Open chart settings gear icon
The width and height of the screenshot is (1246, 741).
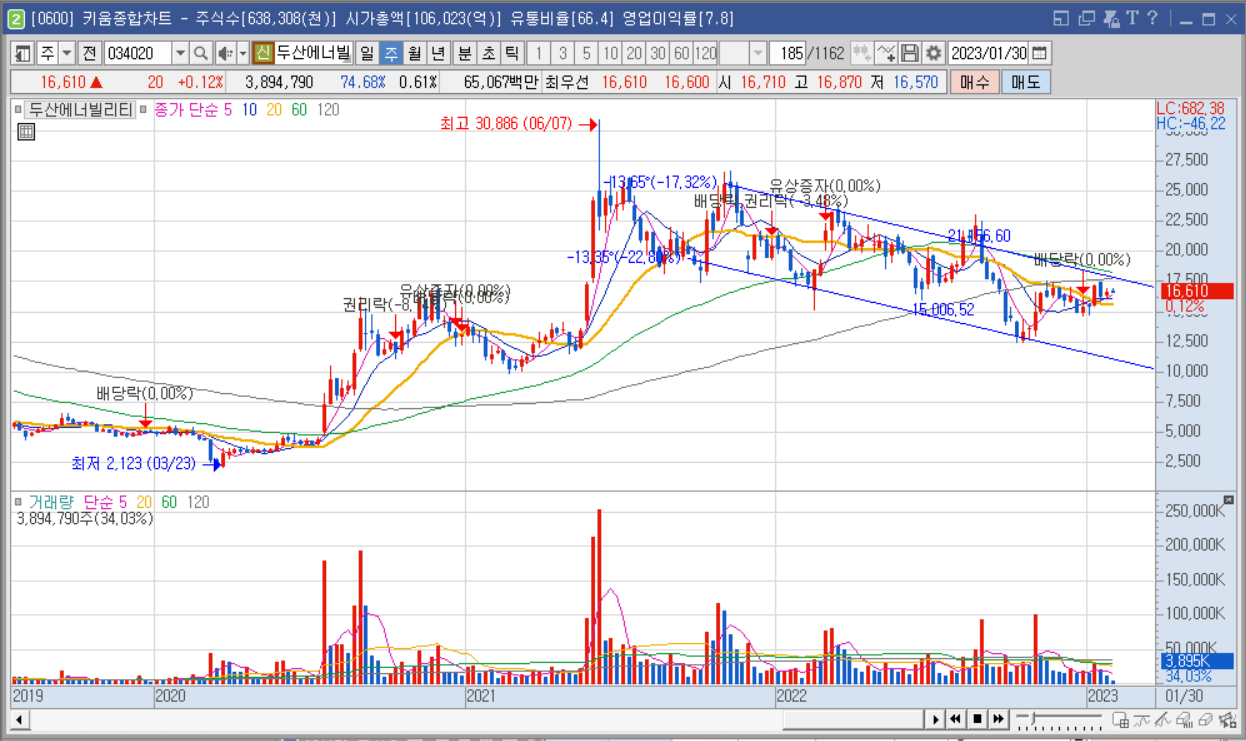coord(933,53)
